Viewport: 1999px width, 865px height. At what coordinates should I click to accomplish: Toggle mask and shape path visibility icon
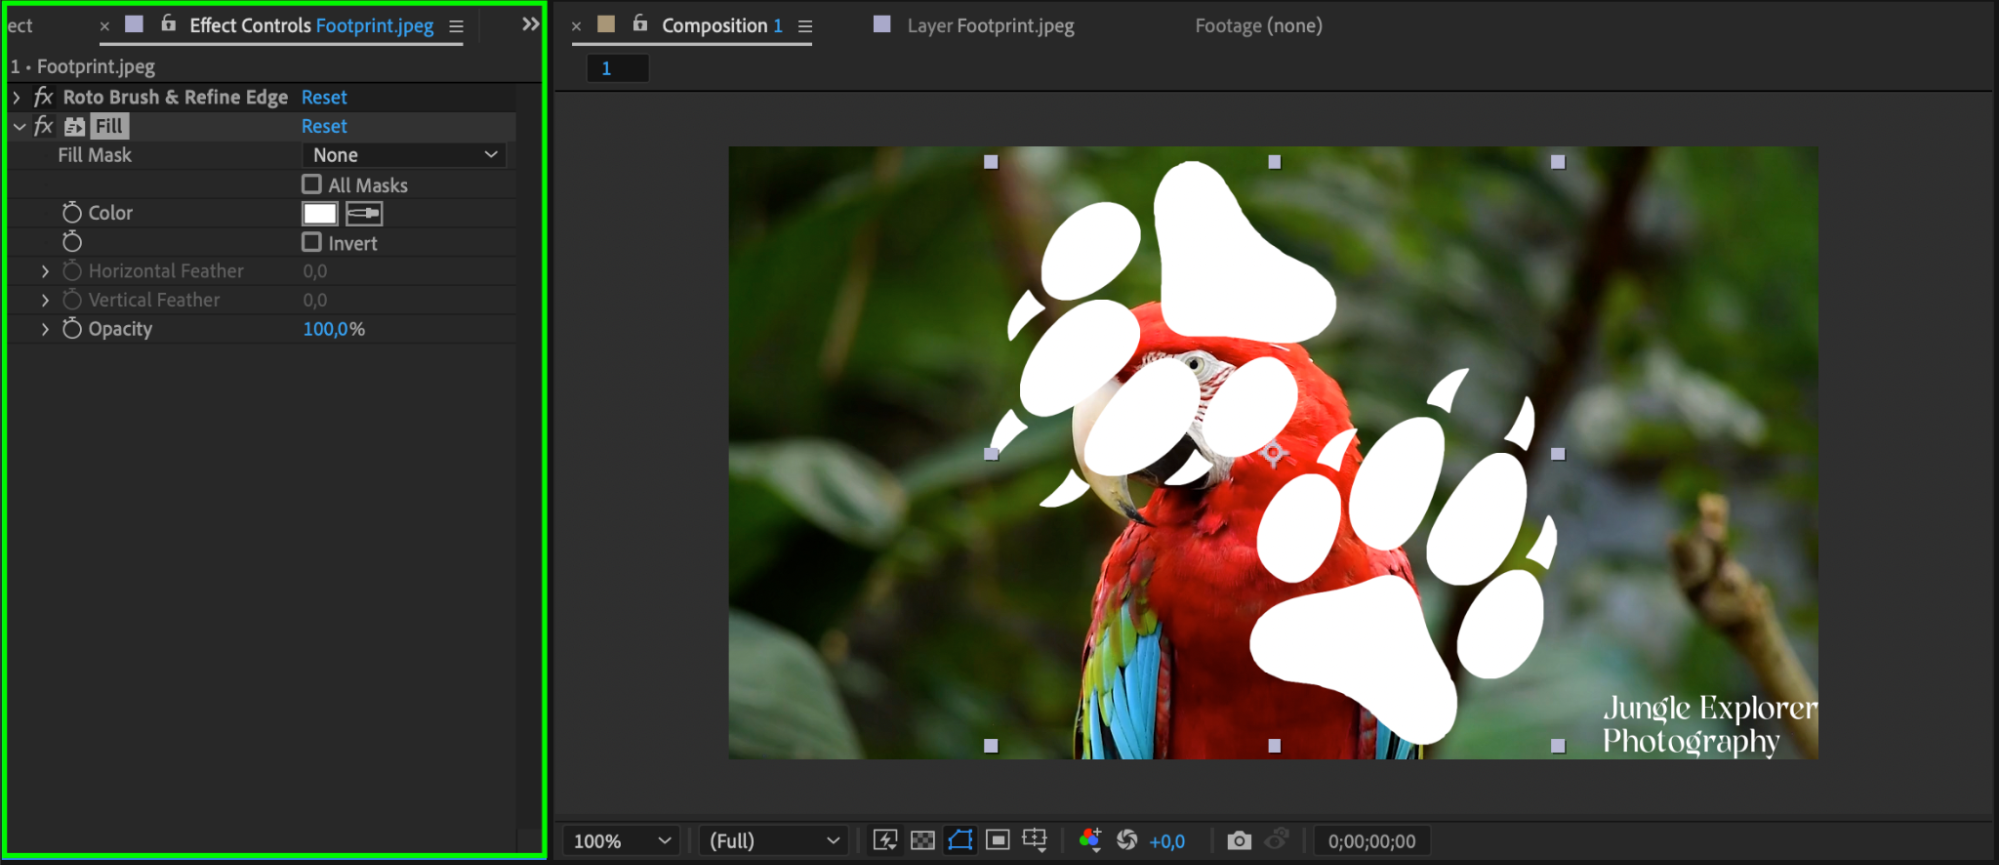coord(960,840)
